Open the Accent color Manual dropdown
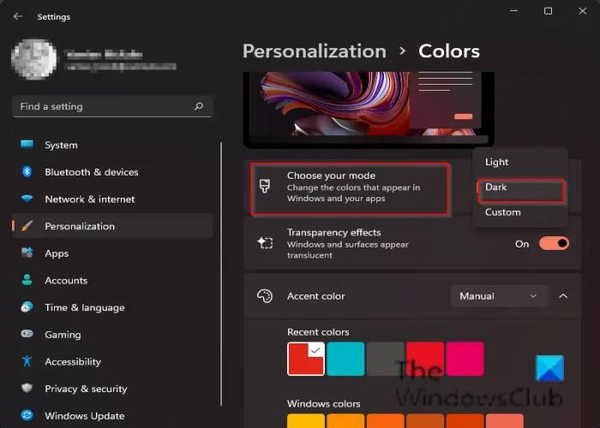This screenshot has width=600, height=428. (x=499, y=296)
